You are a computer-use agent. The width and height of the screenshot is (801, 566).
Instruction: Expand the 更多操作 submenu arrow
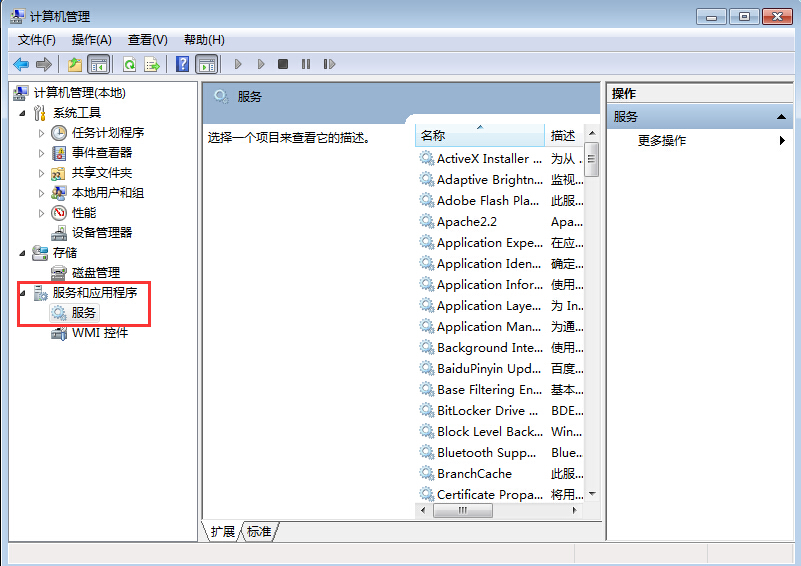point(782,141)
